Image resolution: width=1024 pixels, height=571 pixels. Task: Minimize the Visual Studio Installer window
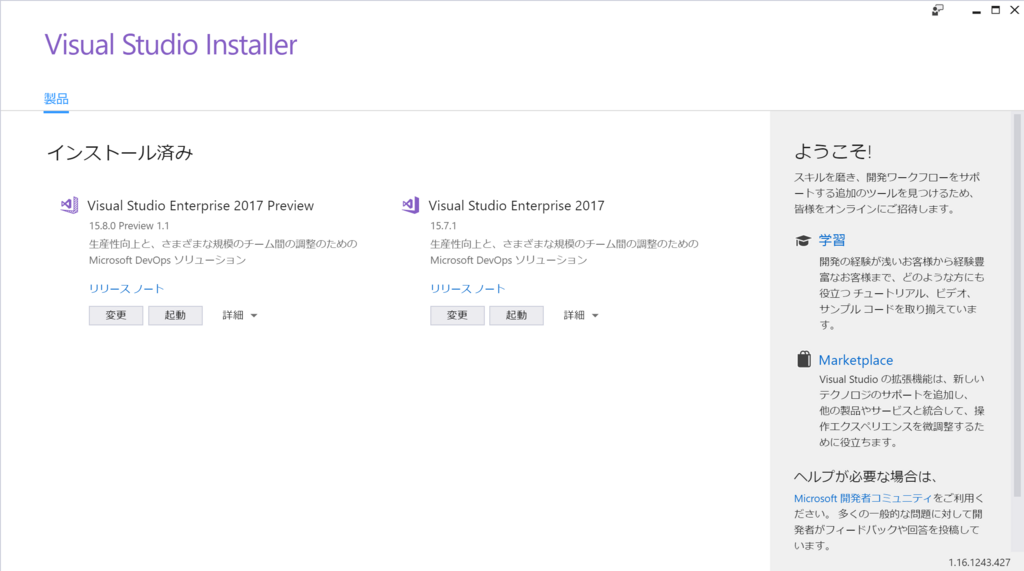[976, 10]
